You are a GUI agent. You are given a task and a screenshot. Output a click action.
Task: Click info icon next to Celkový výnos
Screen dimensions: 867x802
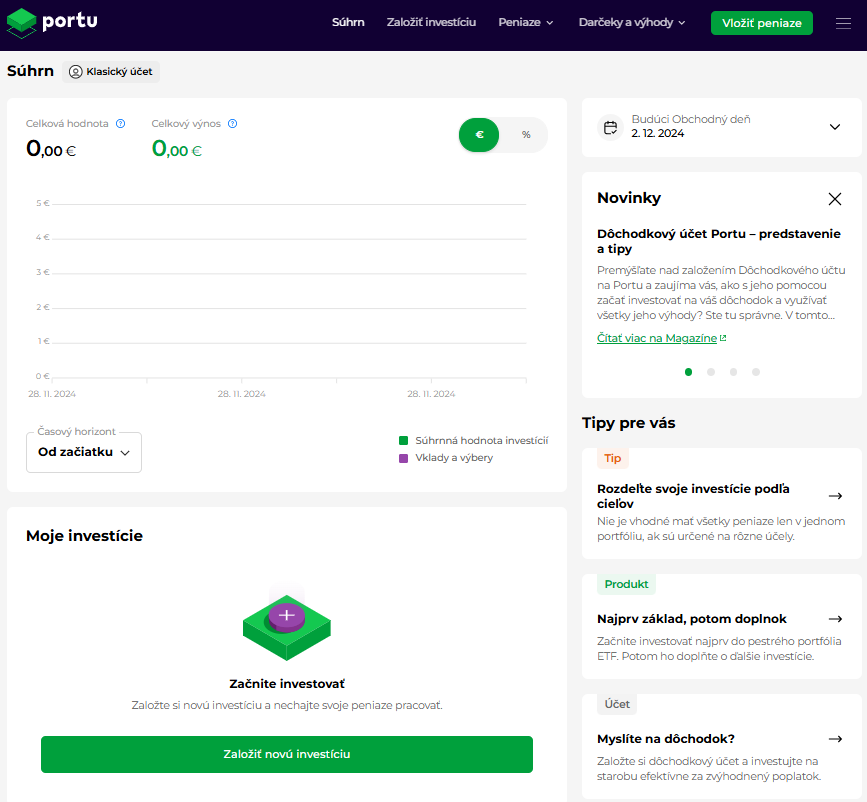[x=232, y=124]
